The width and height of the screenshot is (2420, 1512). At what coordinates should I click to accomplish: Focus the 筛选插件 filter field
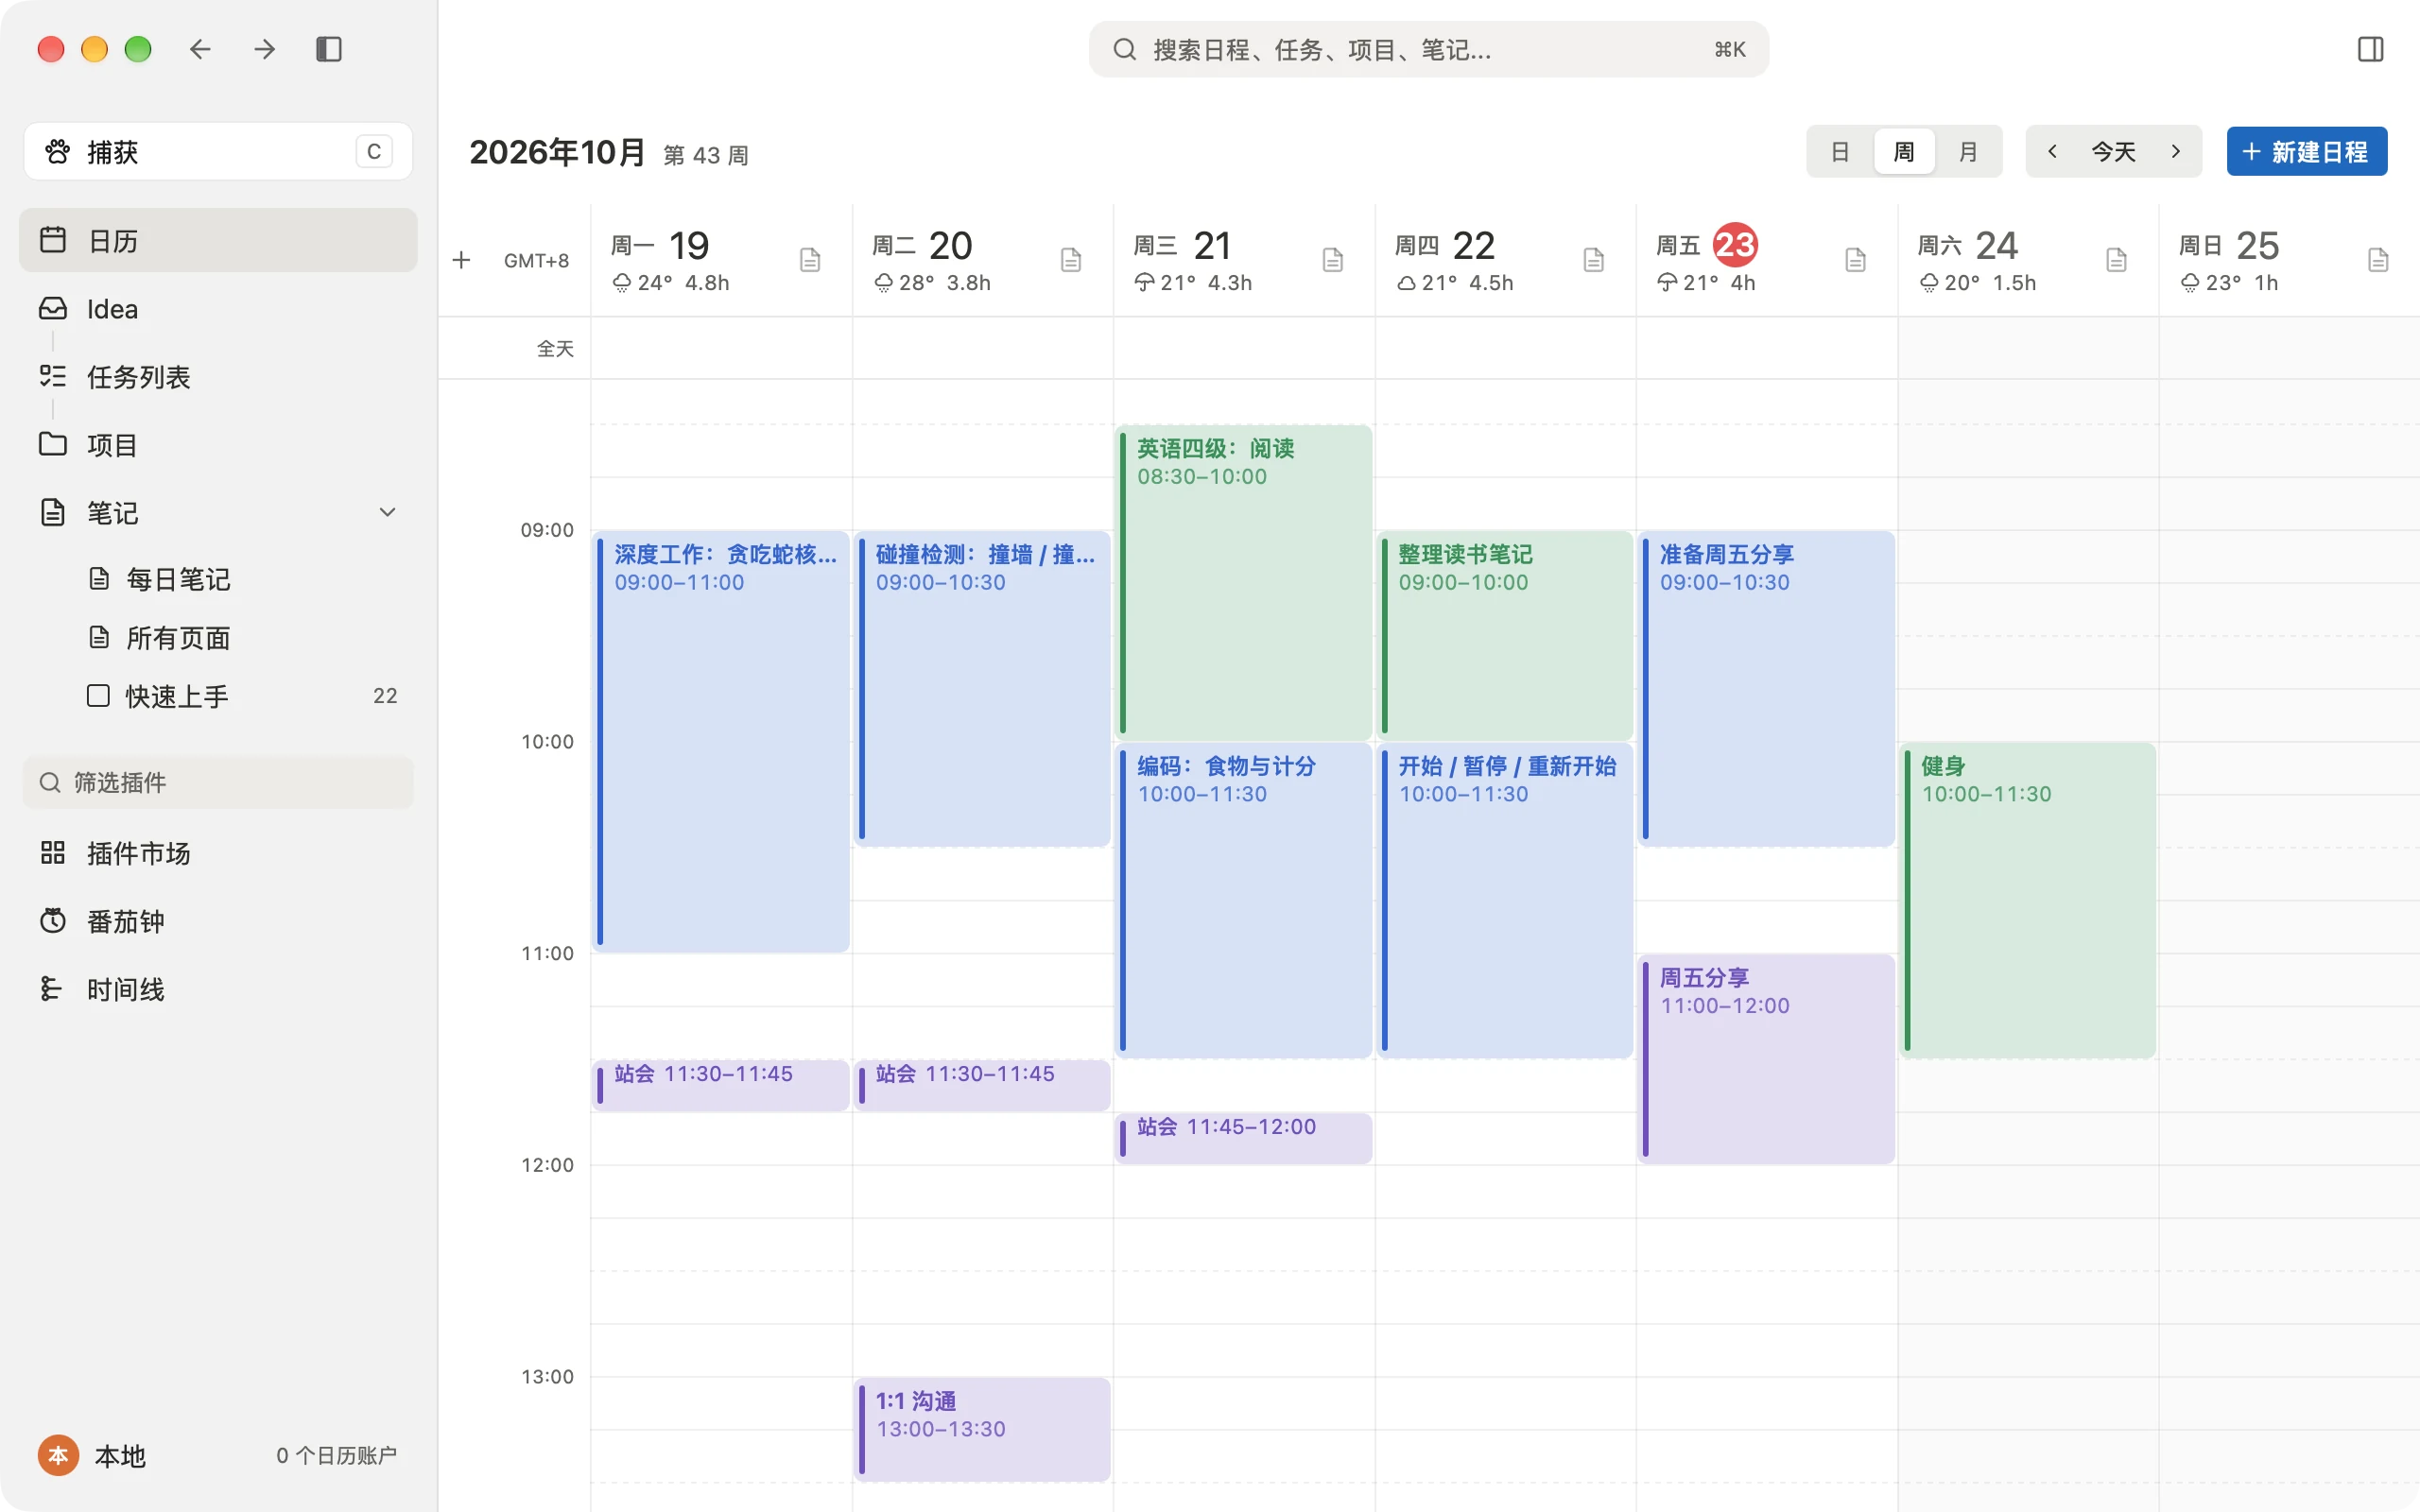click(218, 782)
